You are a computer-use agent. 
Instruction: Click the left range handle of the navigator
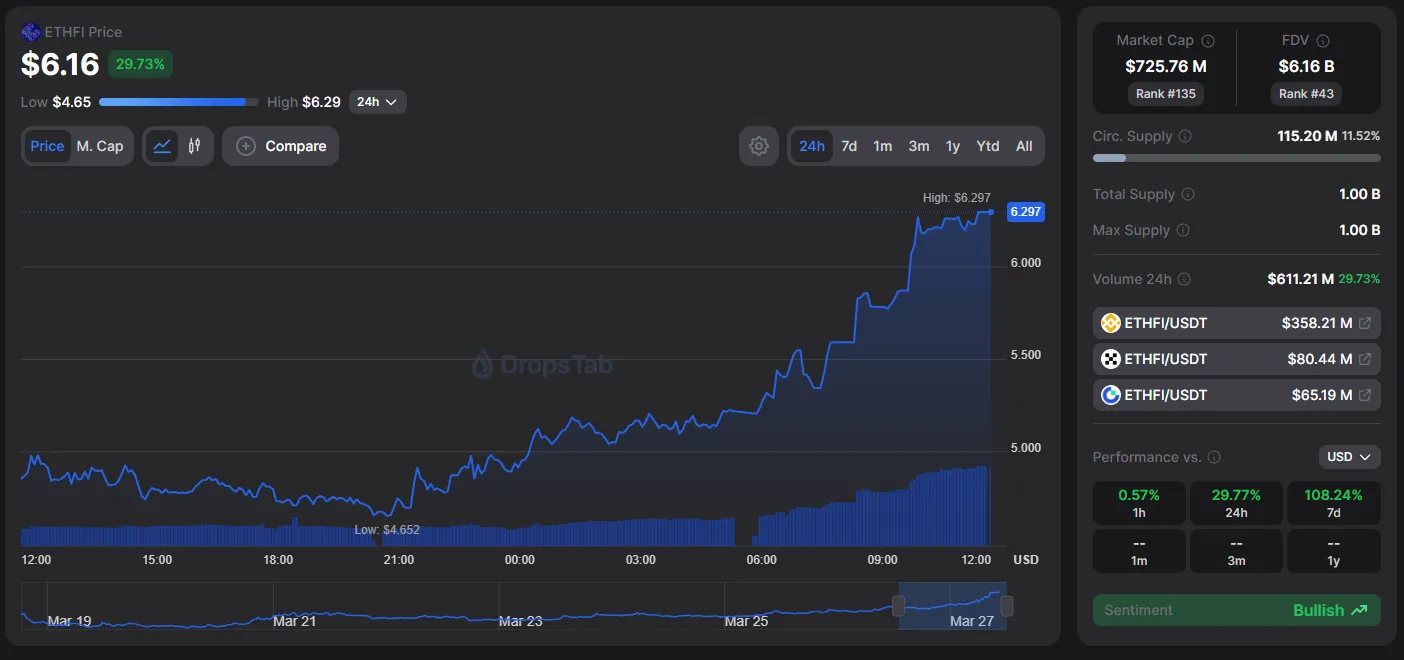pos(899,606)
